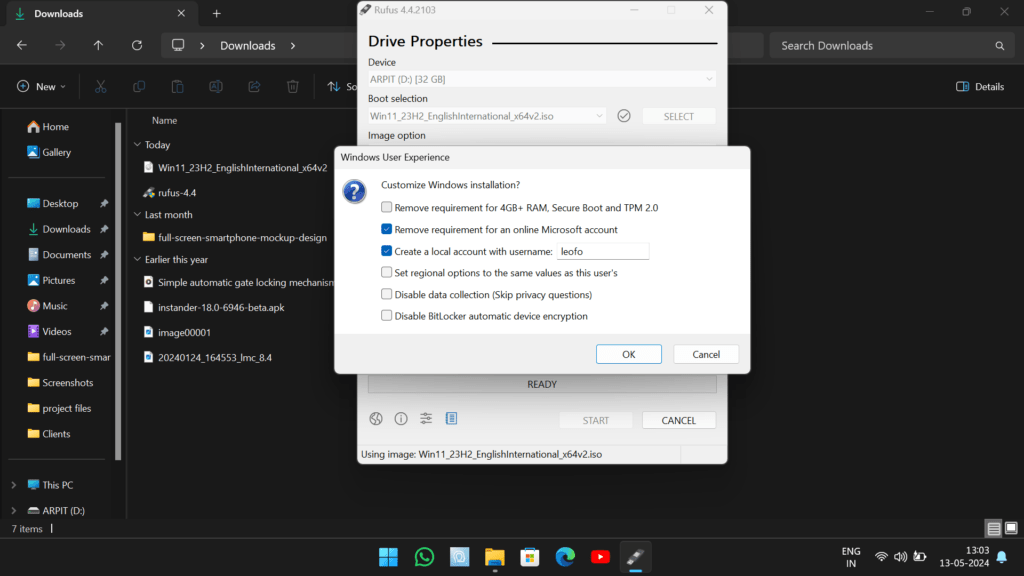This screenshot has height=576, width=1024.
Task: Select the rufus-4.4 file
Action: (x=170, y=193)
